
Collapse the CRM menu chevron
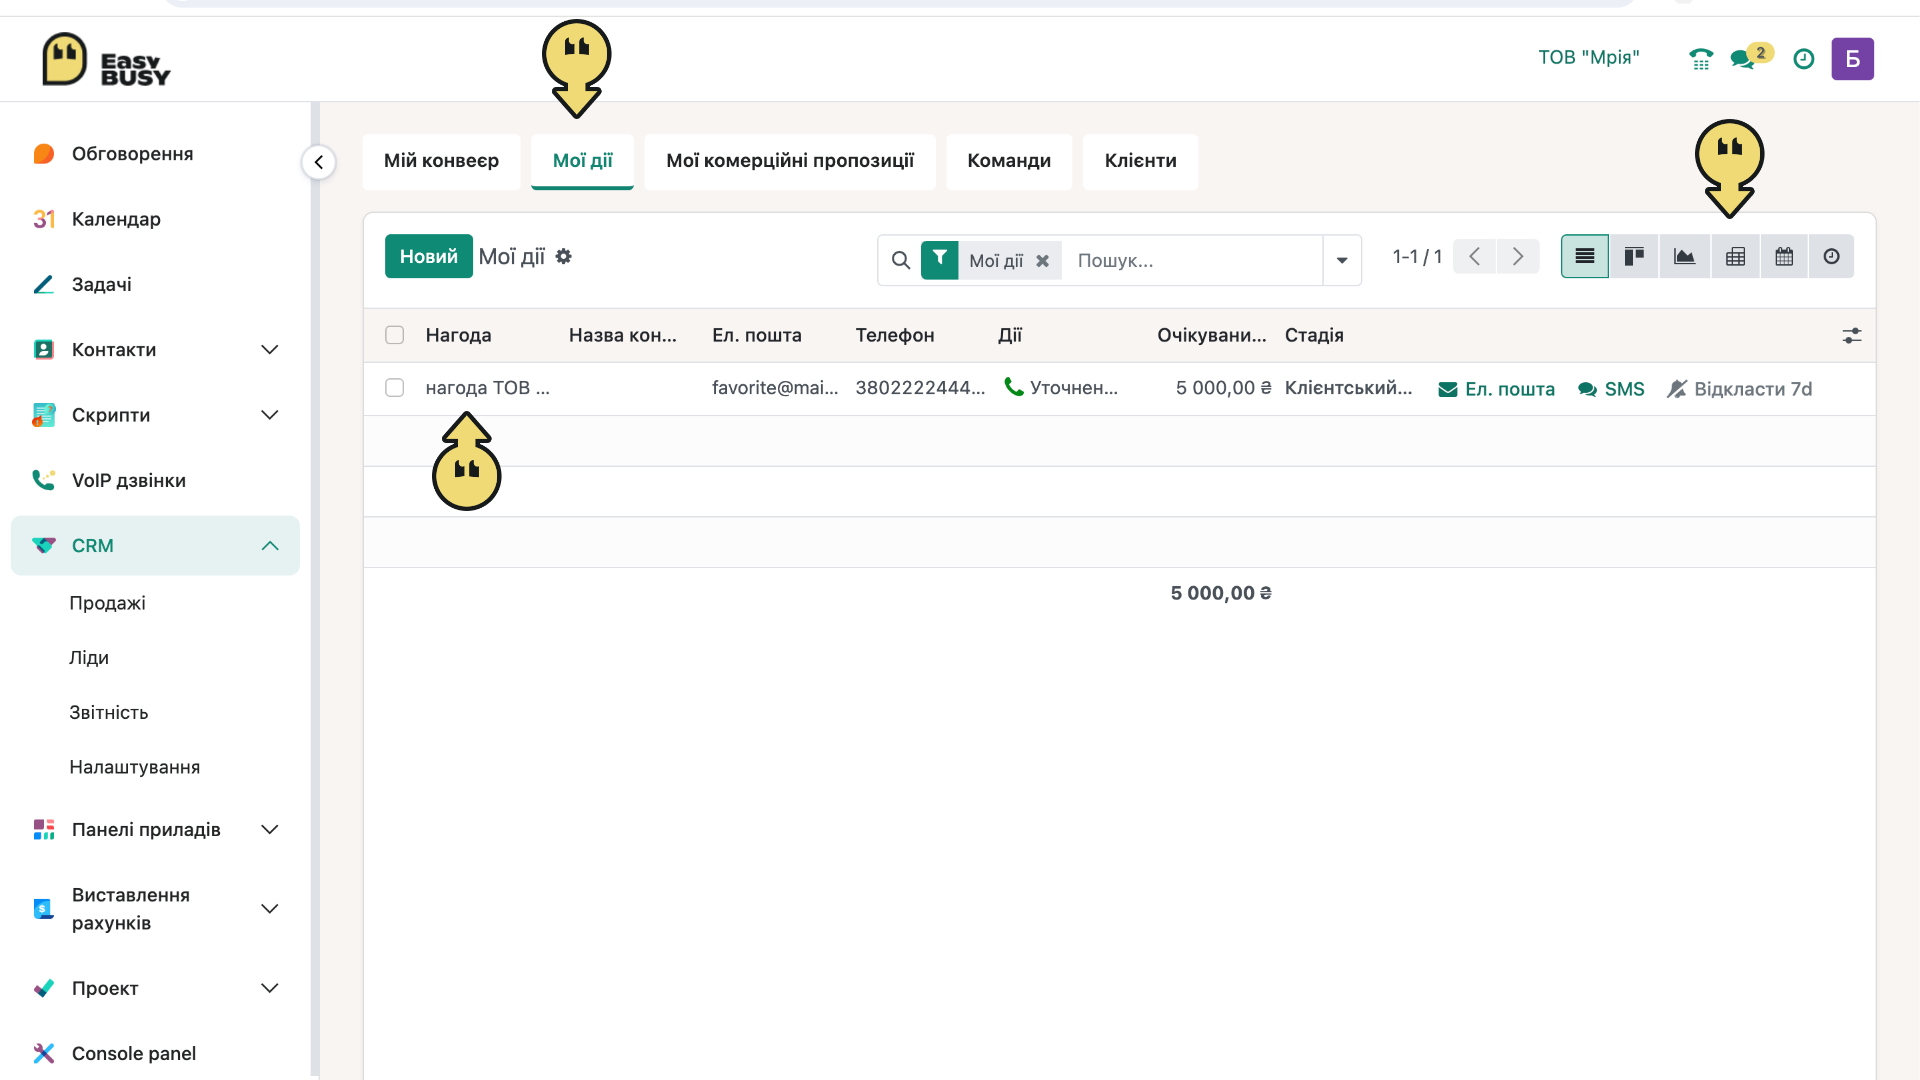(x=269, y=546)
